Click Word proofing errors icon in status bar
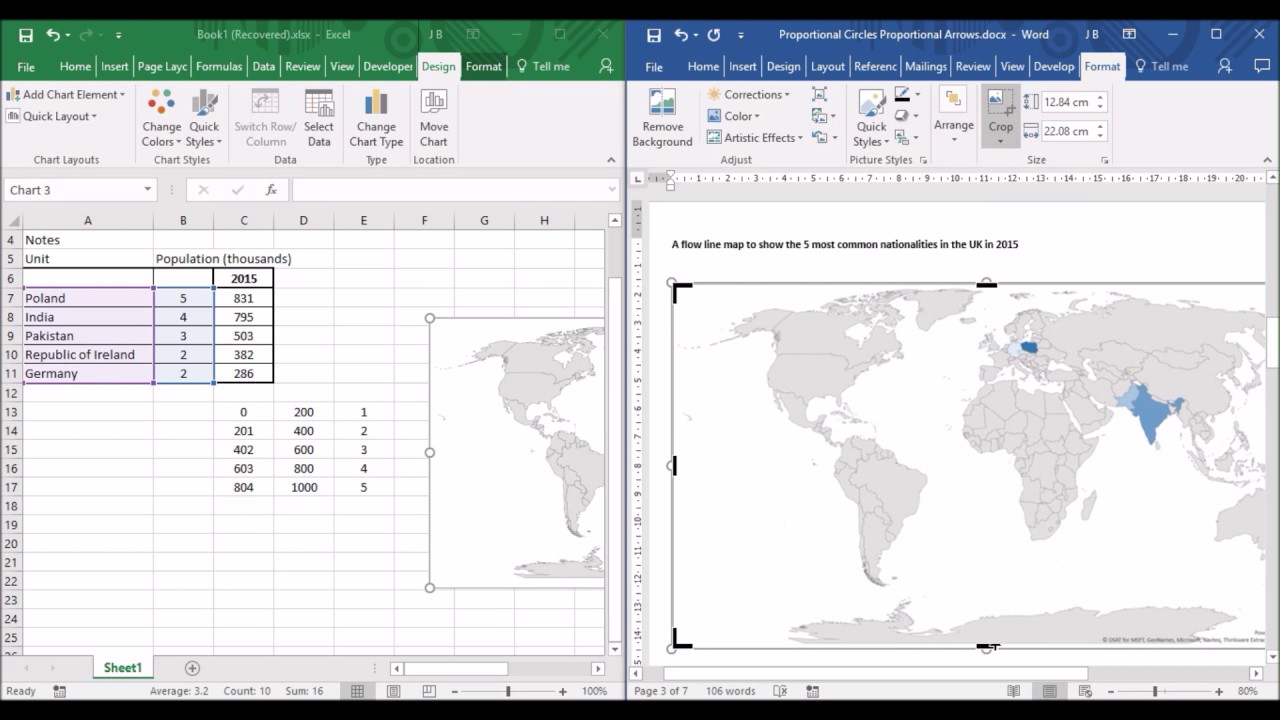 coord(780,691)
